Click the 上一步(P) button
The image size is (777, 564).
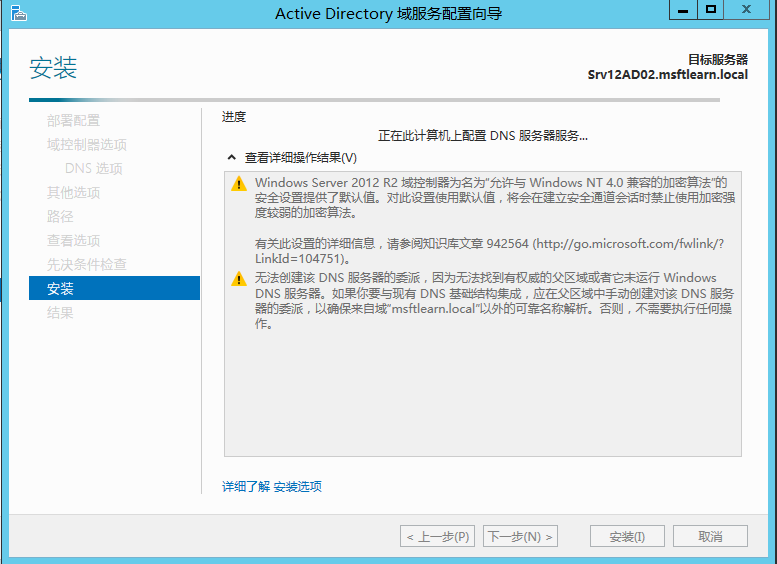(x=438, y=536)
